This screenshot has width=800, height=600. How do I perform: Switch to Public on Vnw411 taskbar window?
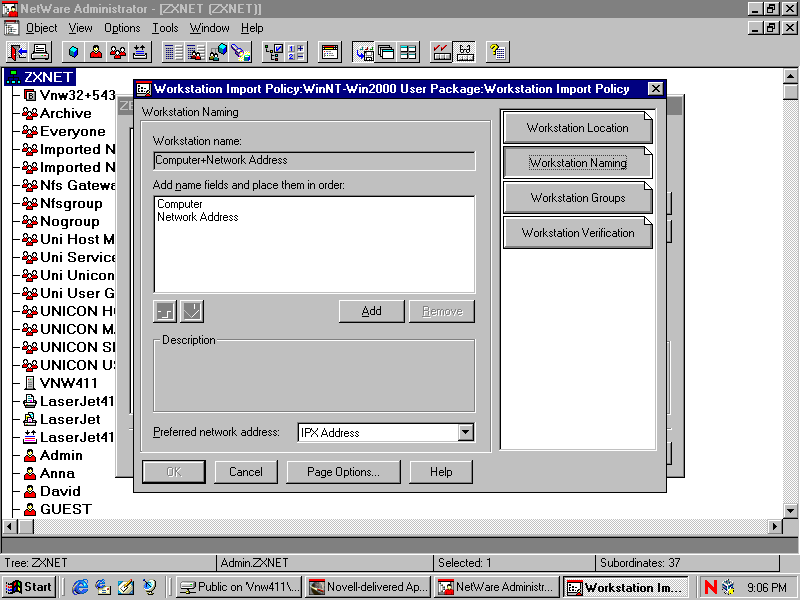pyautogui.click(x=239, y=587)
